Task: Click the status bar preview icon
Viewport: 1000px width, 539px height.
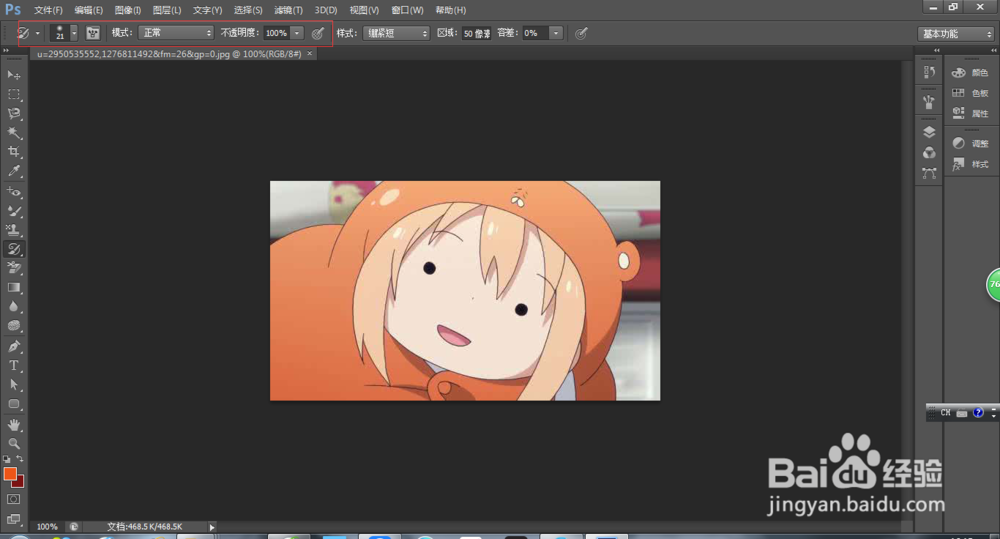Action: tap(74, 527)
